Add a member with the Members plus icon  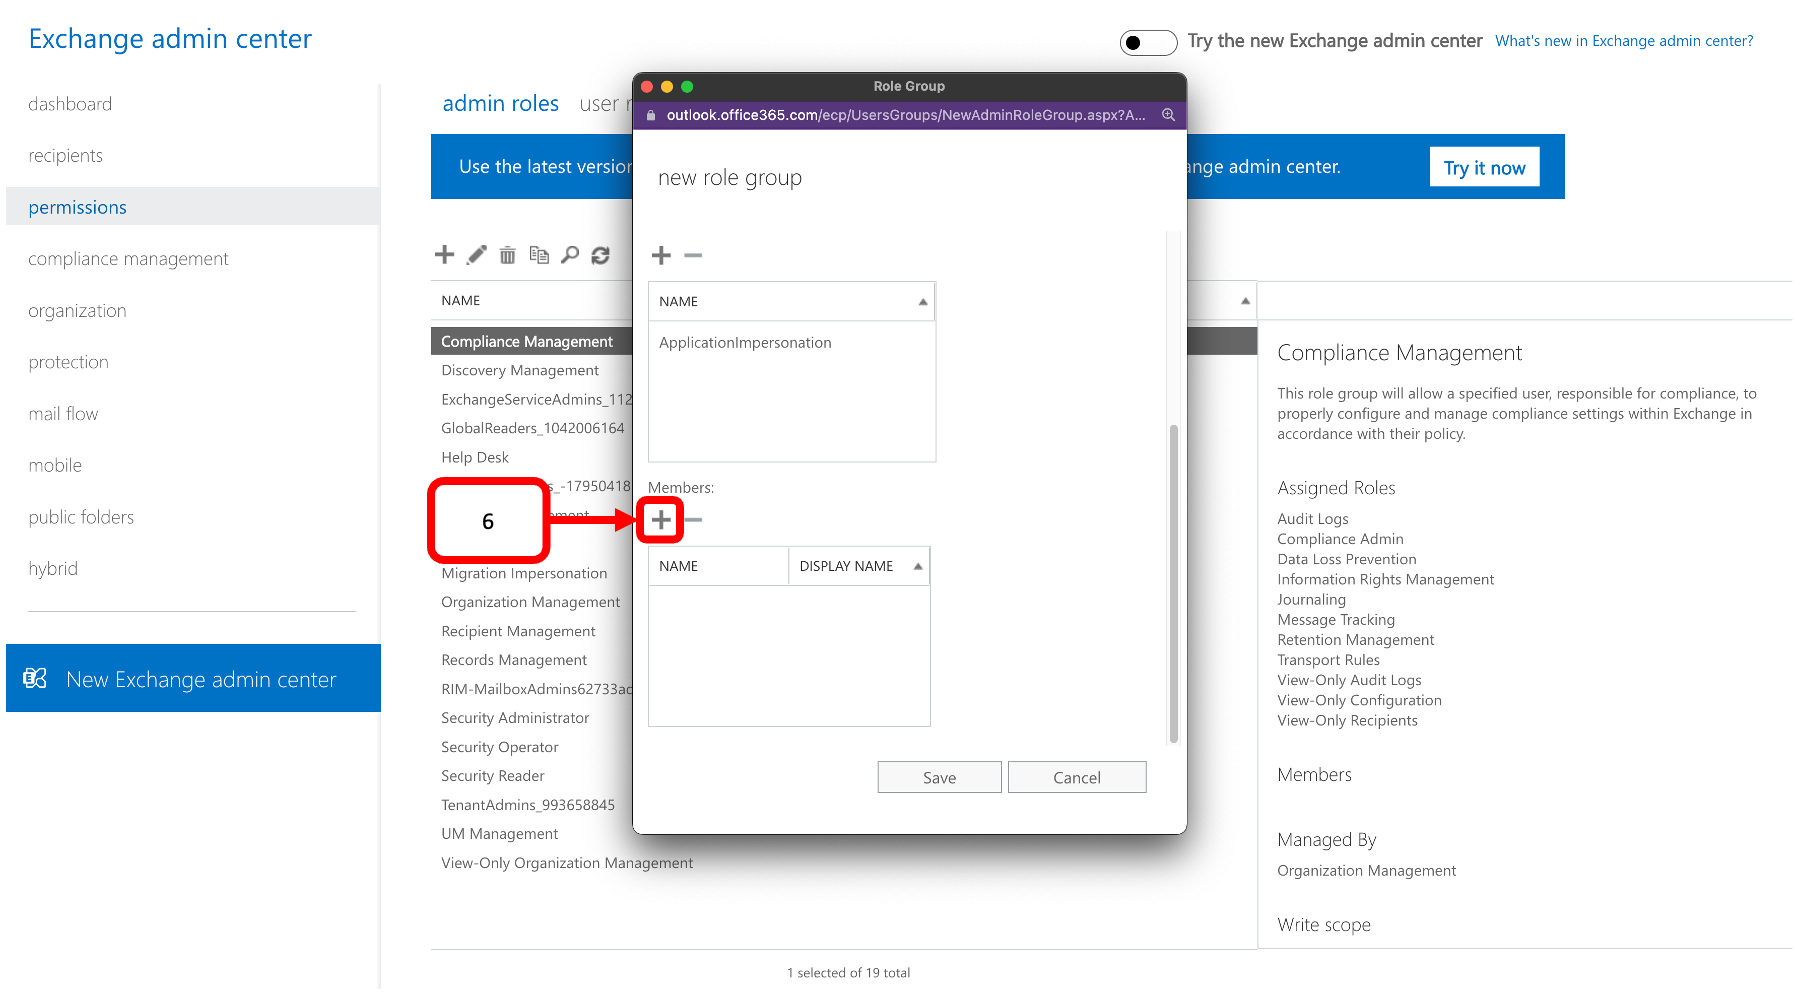pos(661,520)
